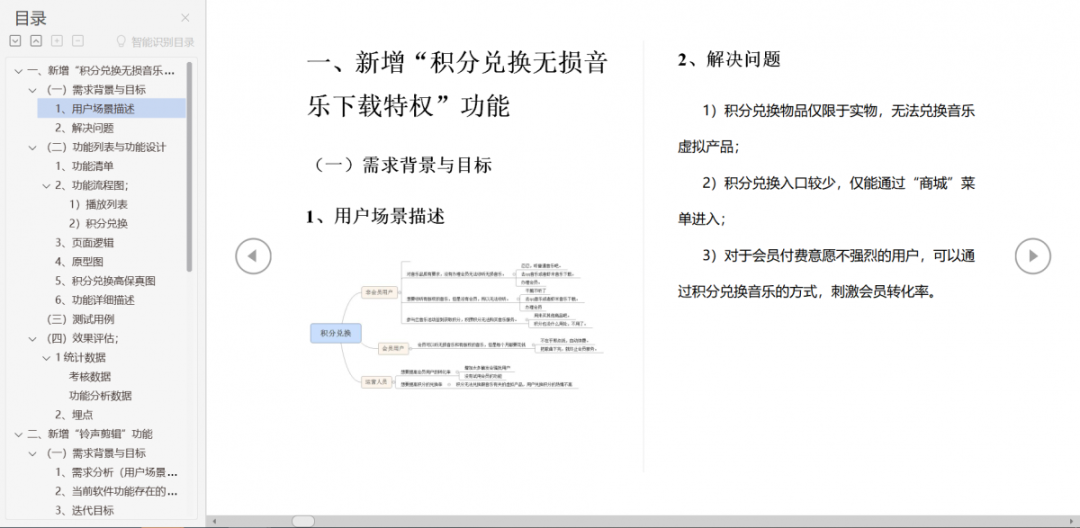Click the left scroll arrow of the bottom scrollbar
The image size is (1080, 528).
tap(212, 521)
